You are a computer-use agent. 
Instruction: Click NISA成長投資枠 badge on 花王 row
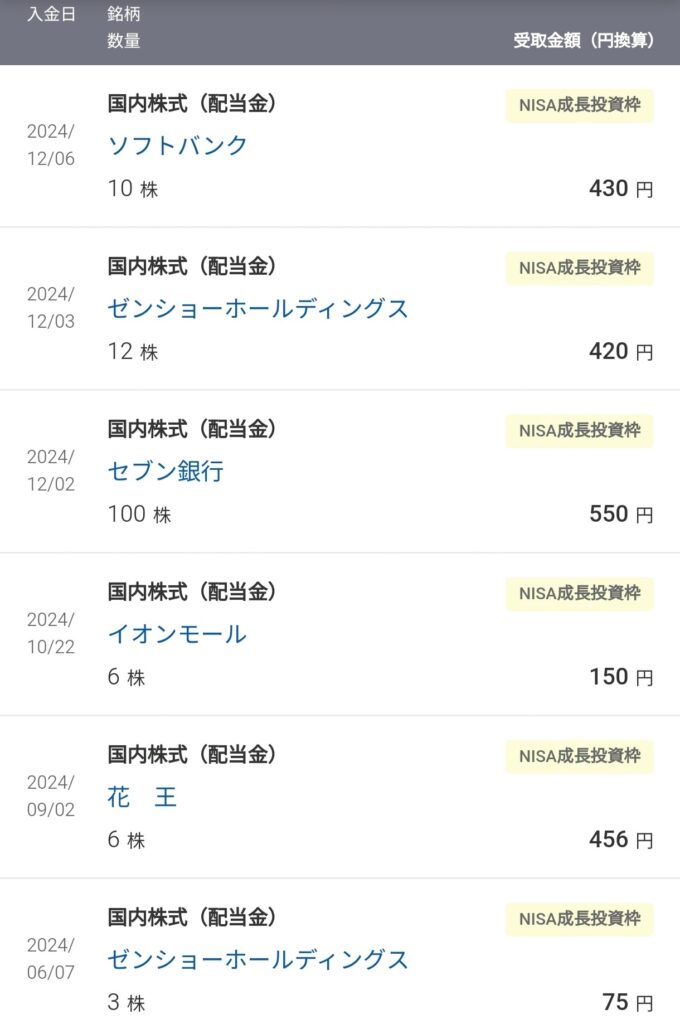coord(579,756)
